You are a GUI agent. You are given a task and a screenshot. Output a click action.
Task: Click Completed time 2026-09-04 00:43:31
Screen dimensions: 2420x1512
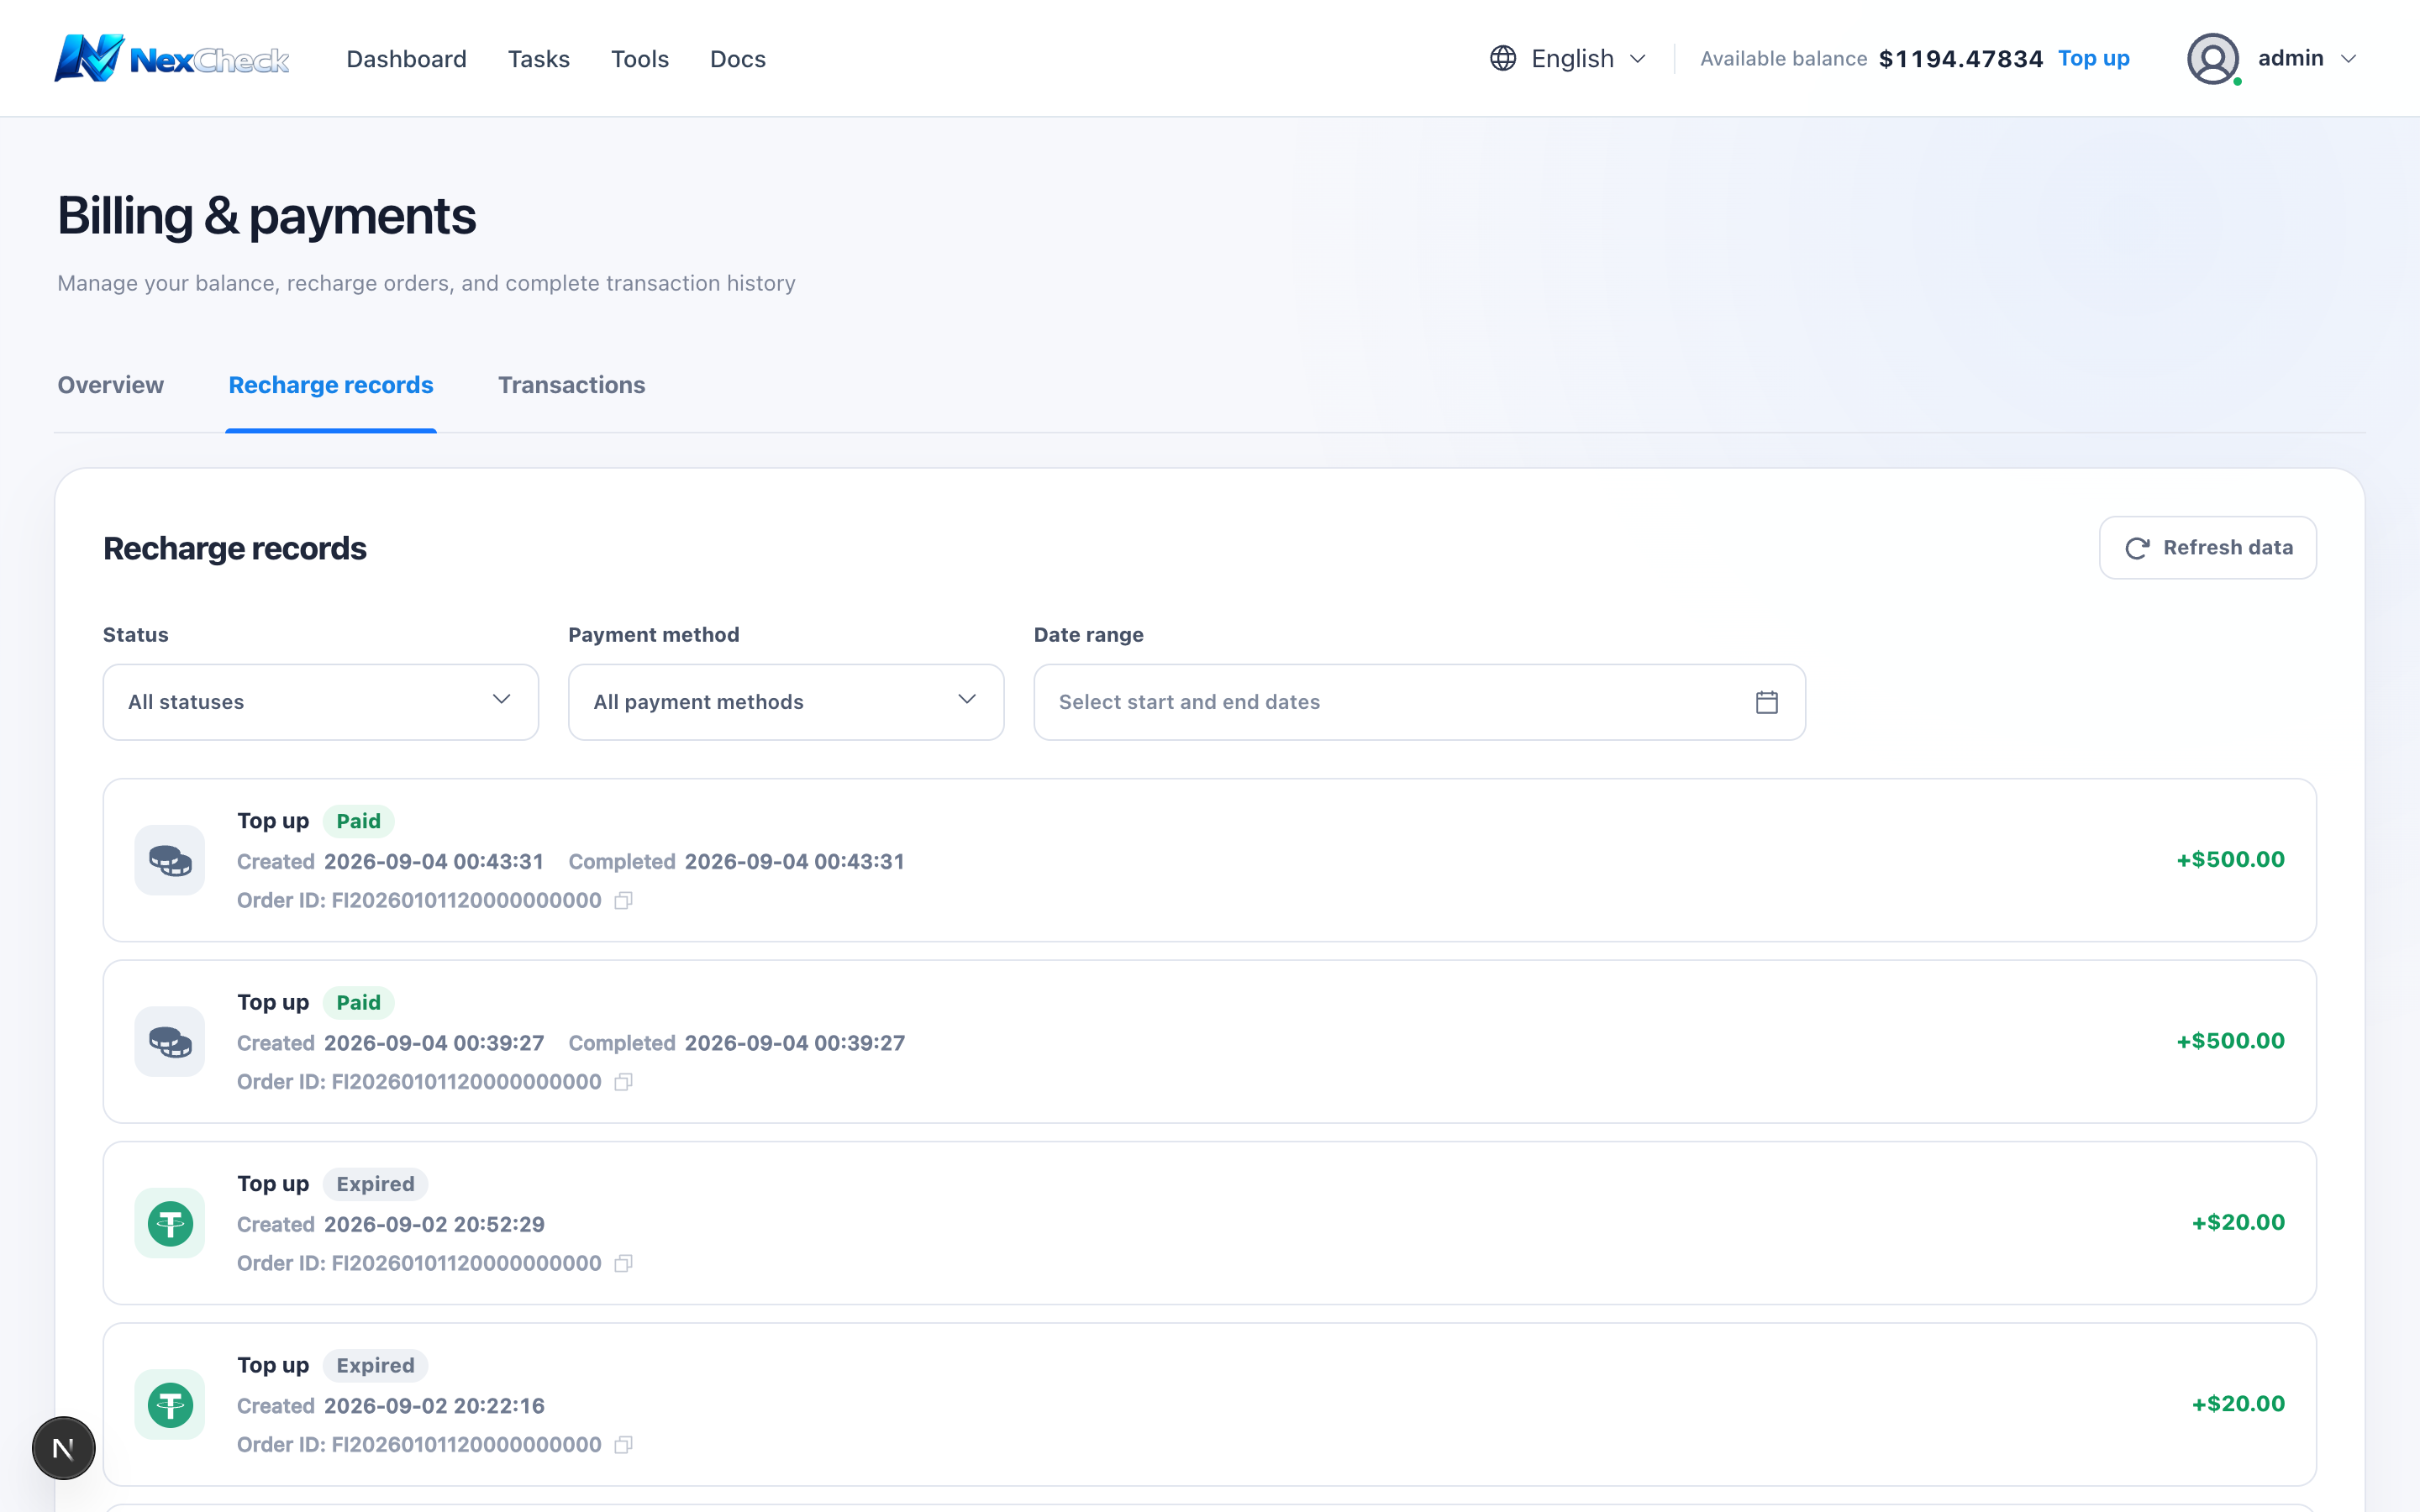[x=794, y=862]
